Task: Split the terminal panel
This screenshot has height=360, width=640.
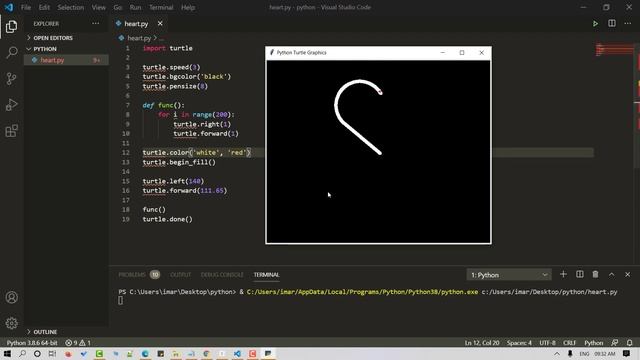Action: click(x=580, y=274)
